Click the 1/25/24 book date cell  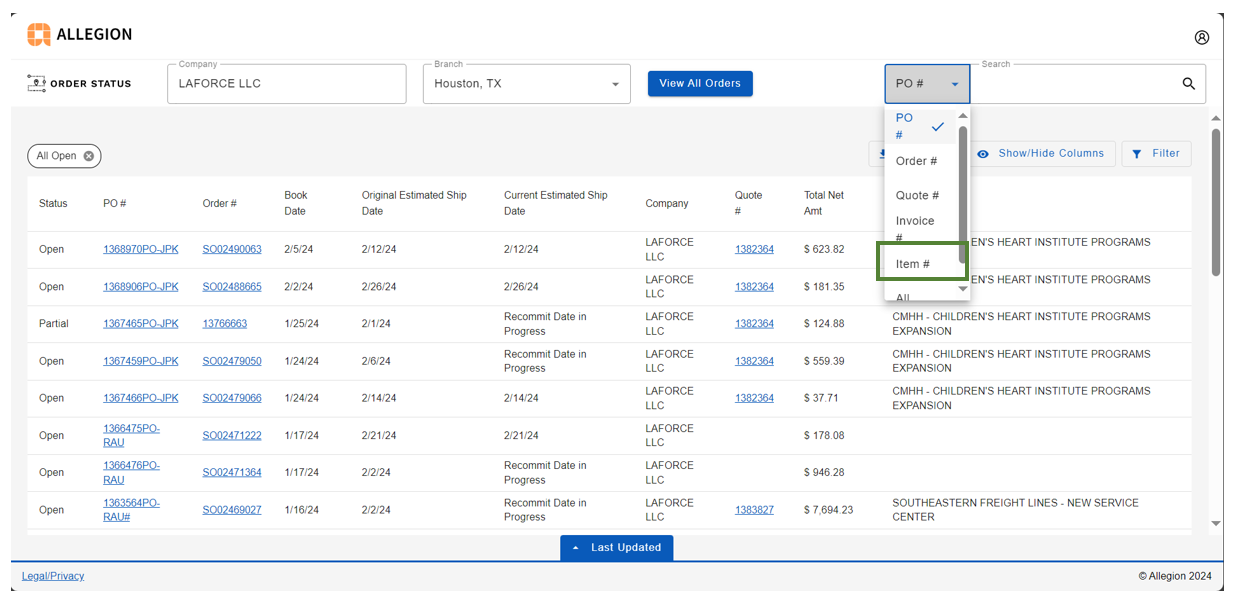click(299, 324)
